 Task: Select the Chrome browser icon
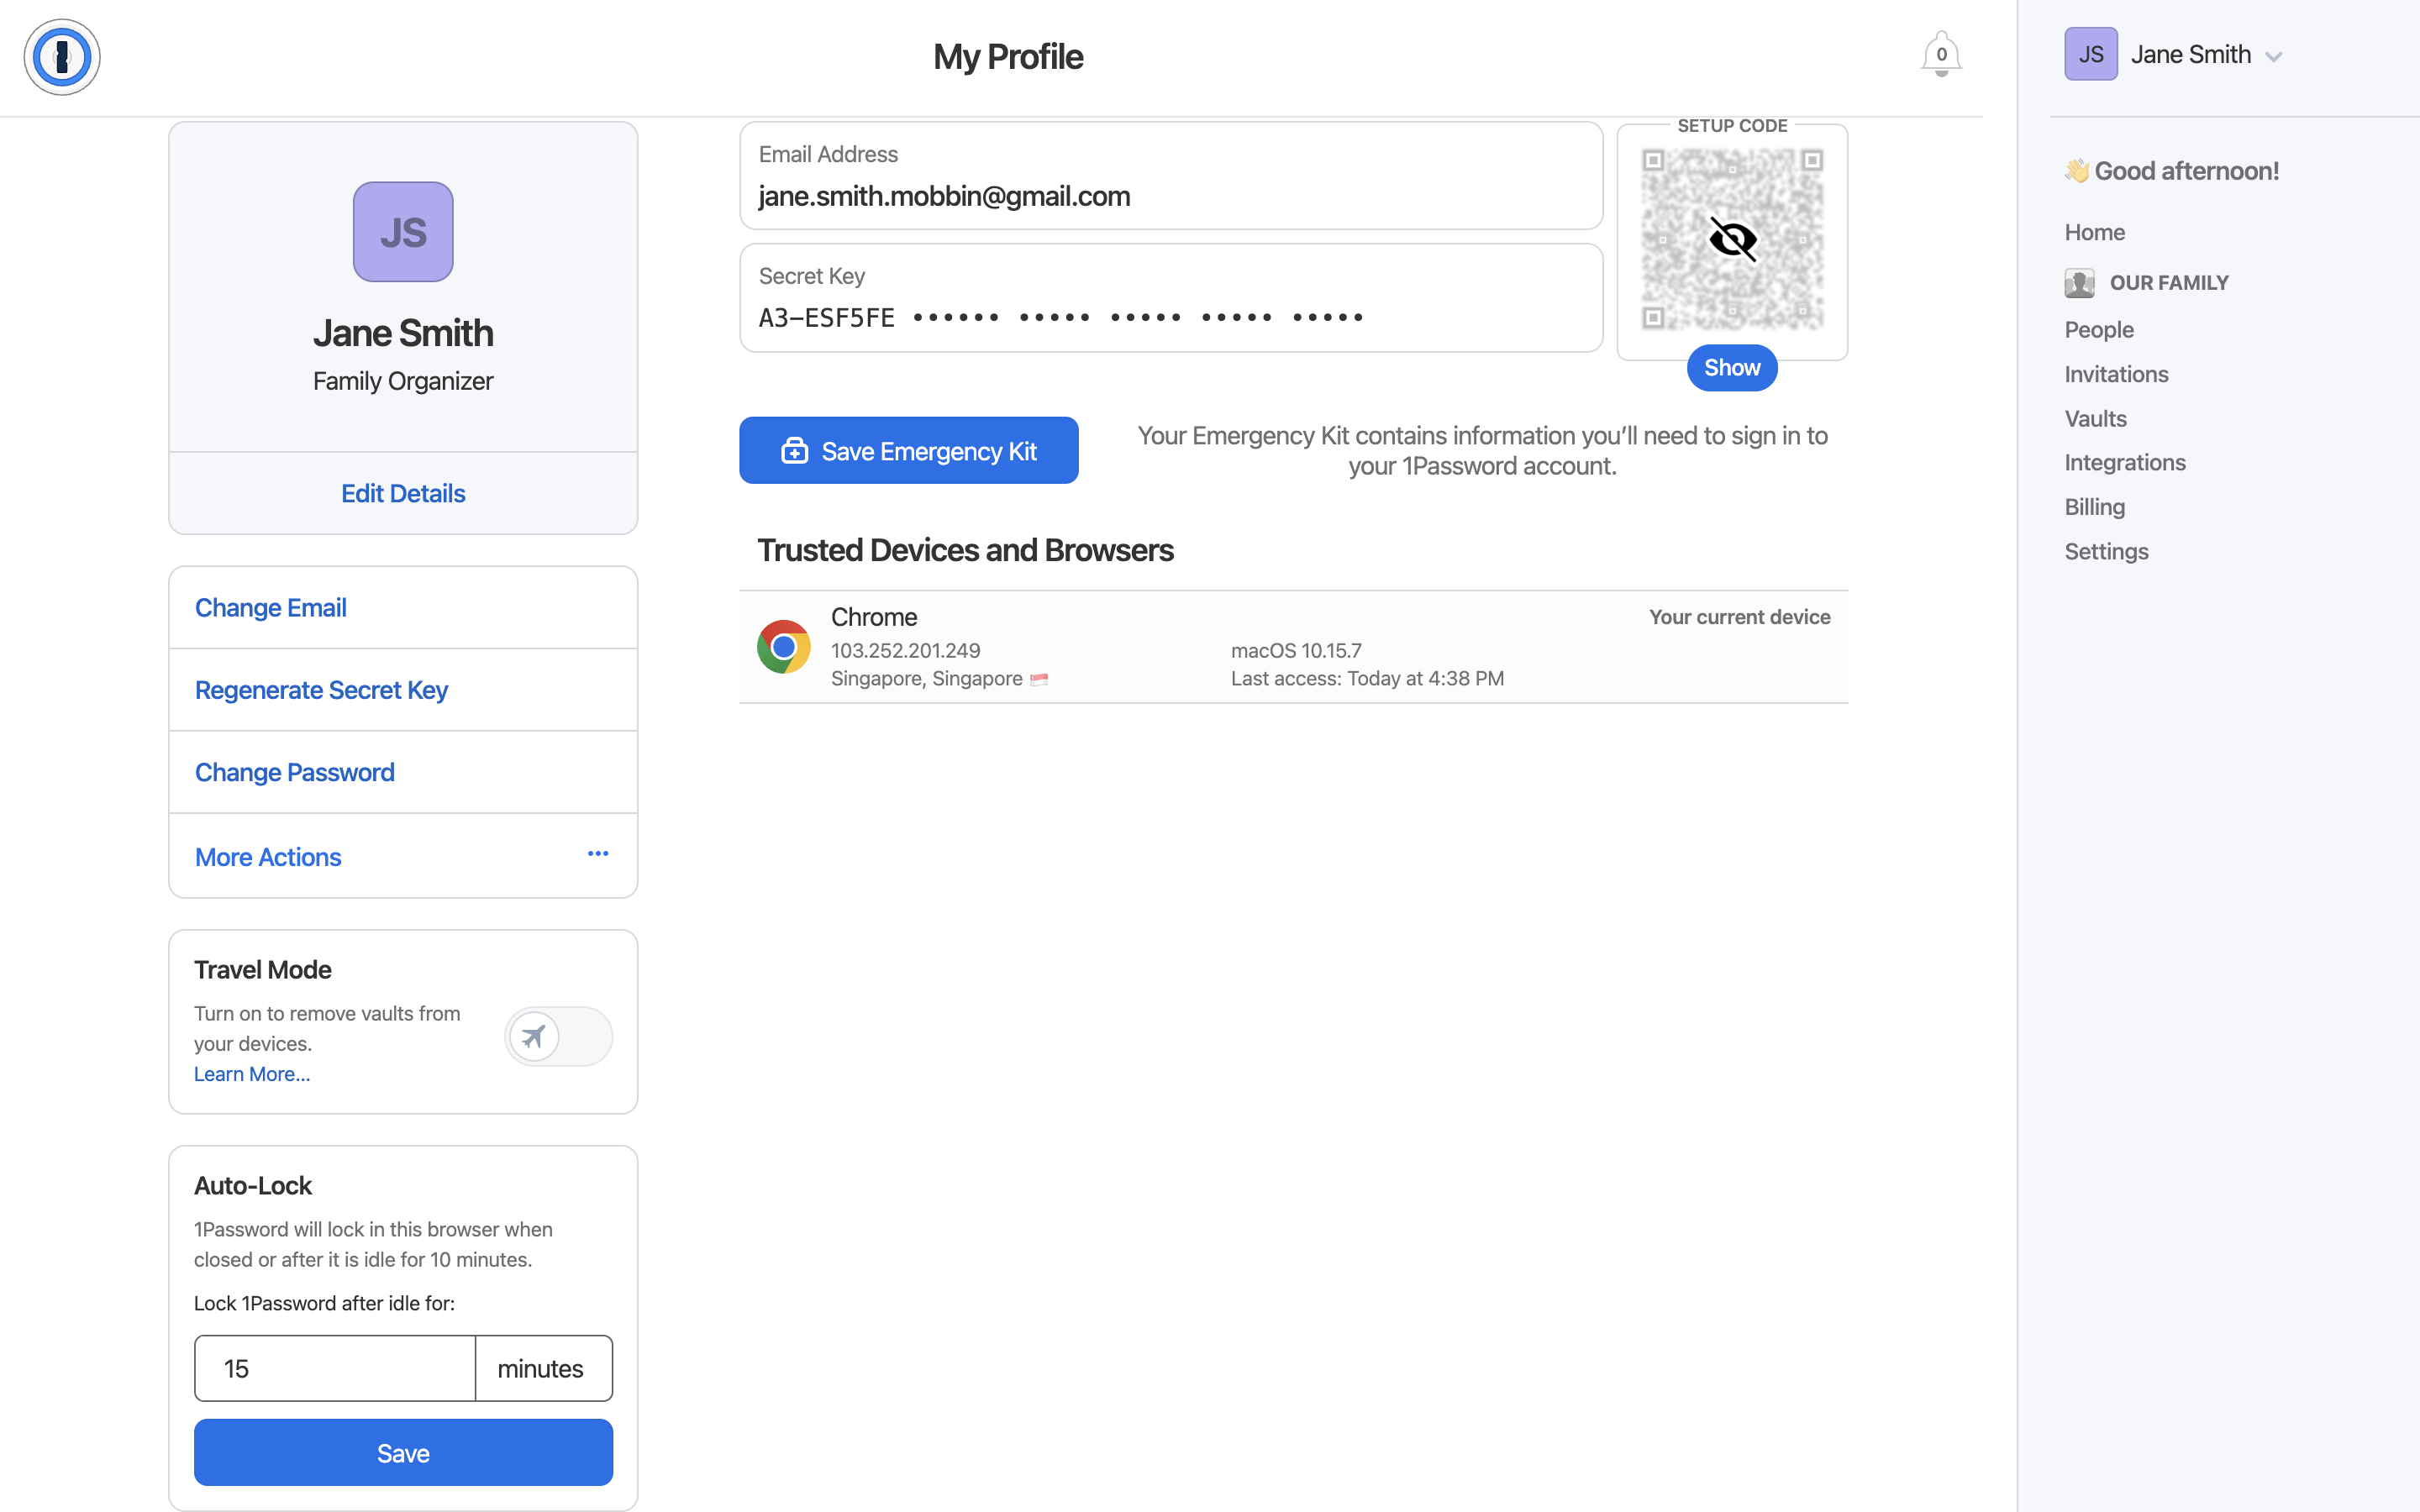[x=783, y=647]
